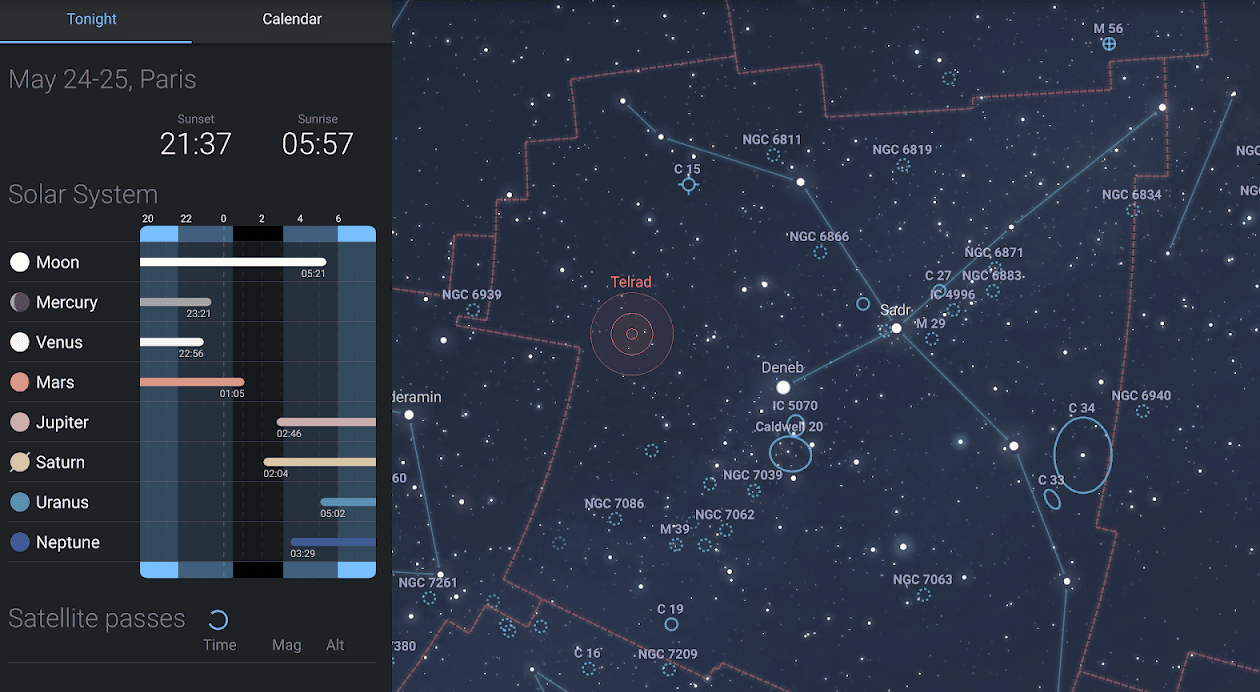Select the Uranus planet icon
Viewport: 1260px width, 692px height.
pyautogui.click(x=19, y=502)
